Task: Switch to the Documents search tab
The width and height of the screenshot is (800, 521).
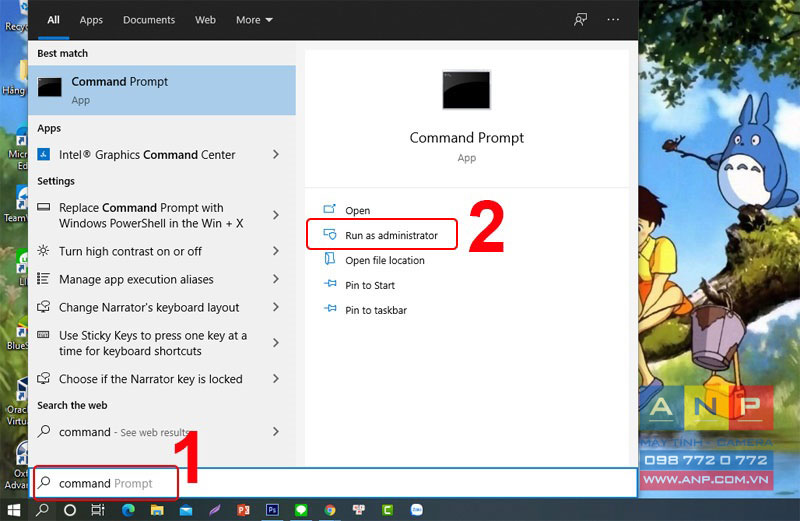Action: pyautogui.click(x=148, y=20)
